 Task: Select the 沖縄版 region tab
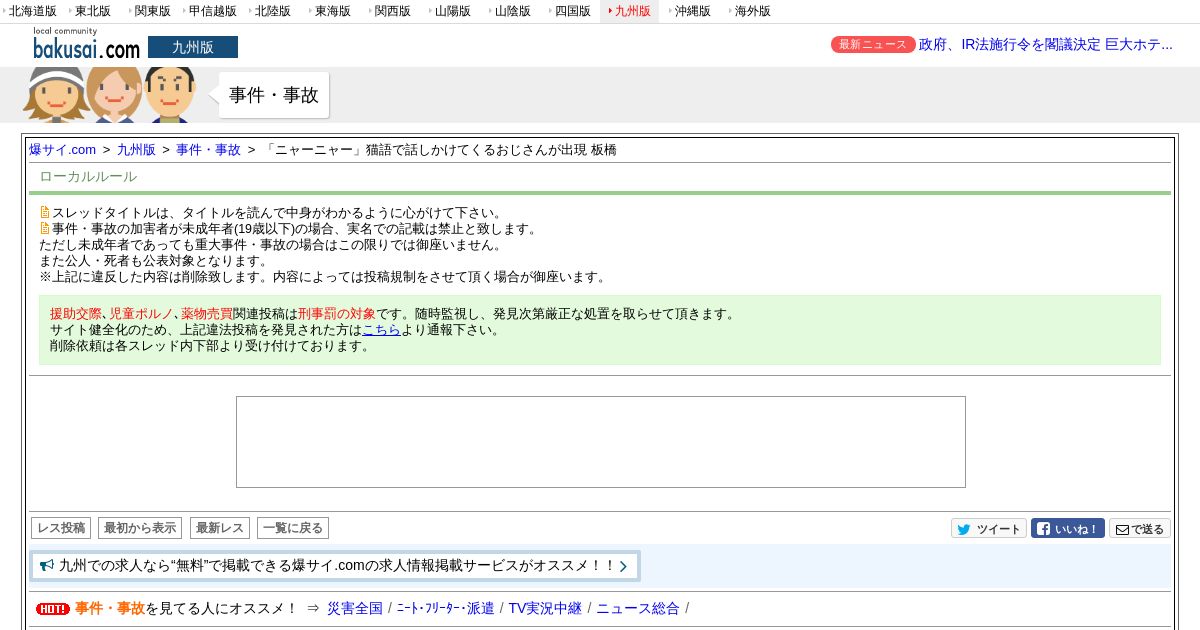[x=692, y=11]
